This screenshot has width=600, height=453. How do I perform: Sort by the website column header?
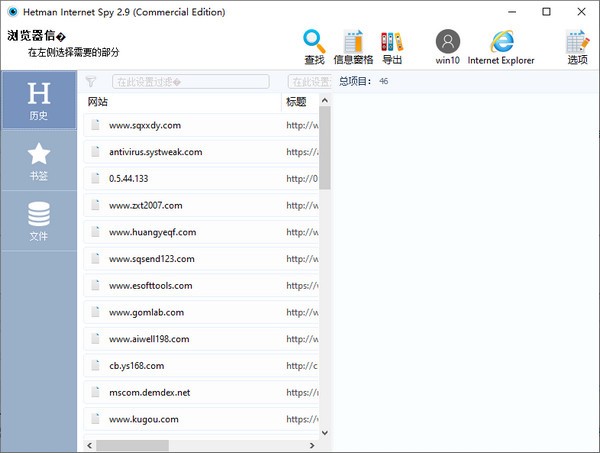coord(180,102)
